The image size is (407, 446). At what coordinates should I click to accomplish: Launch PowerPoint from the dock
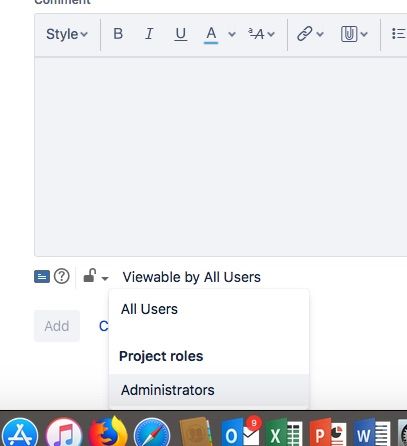pyautogui.click(x=328, y=433)
